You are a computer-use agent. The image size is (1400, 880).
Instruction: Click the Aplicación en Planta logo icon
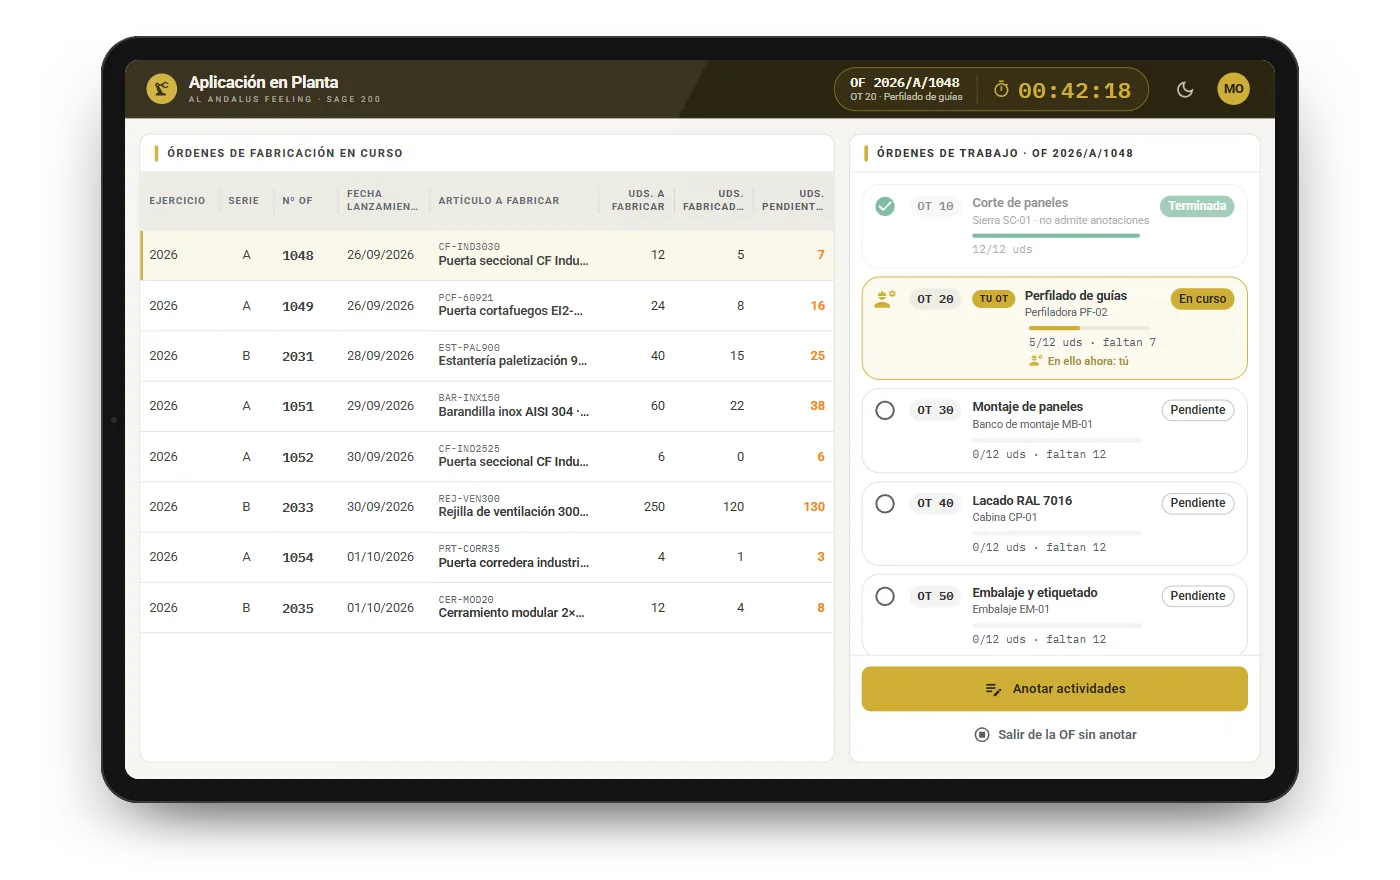pos(162,89)
